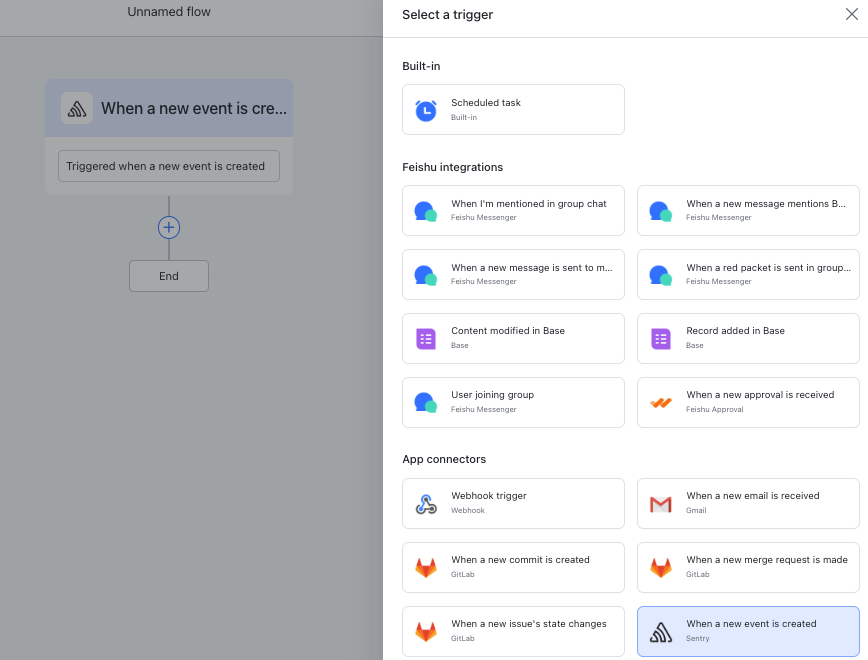Select 'When a new message mentions B...' trigger
Screen dimensions: 868x660
pyautogui.click(x=748, y=210)
